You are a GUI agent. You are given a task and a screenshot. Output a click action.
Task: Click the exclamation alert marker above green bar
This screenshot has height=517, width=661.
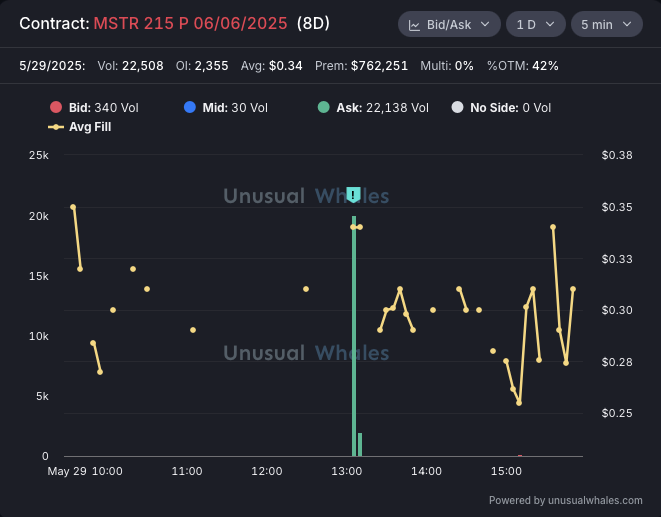pyautogui.click(x=353, y=195)
